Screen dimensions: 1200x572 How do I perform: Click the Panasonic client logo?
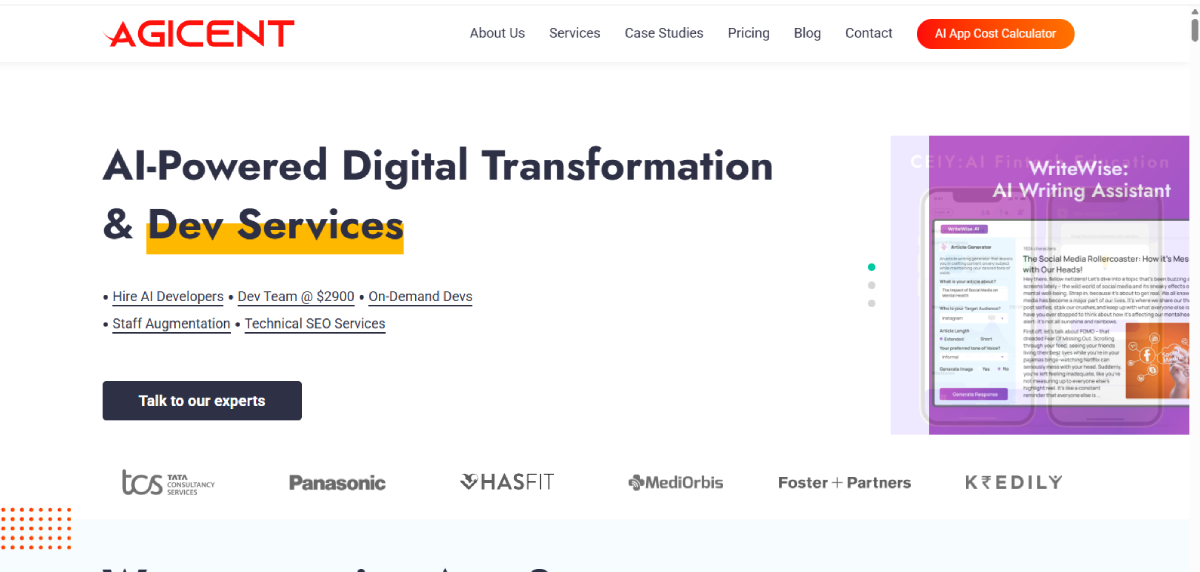tap(337, 483)
